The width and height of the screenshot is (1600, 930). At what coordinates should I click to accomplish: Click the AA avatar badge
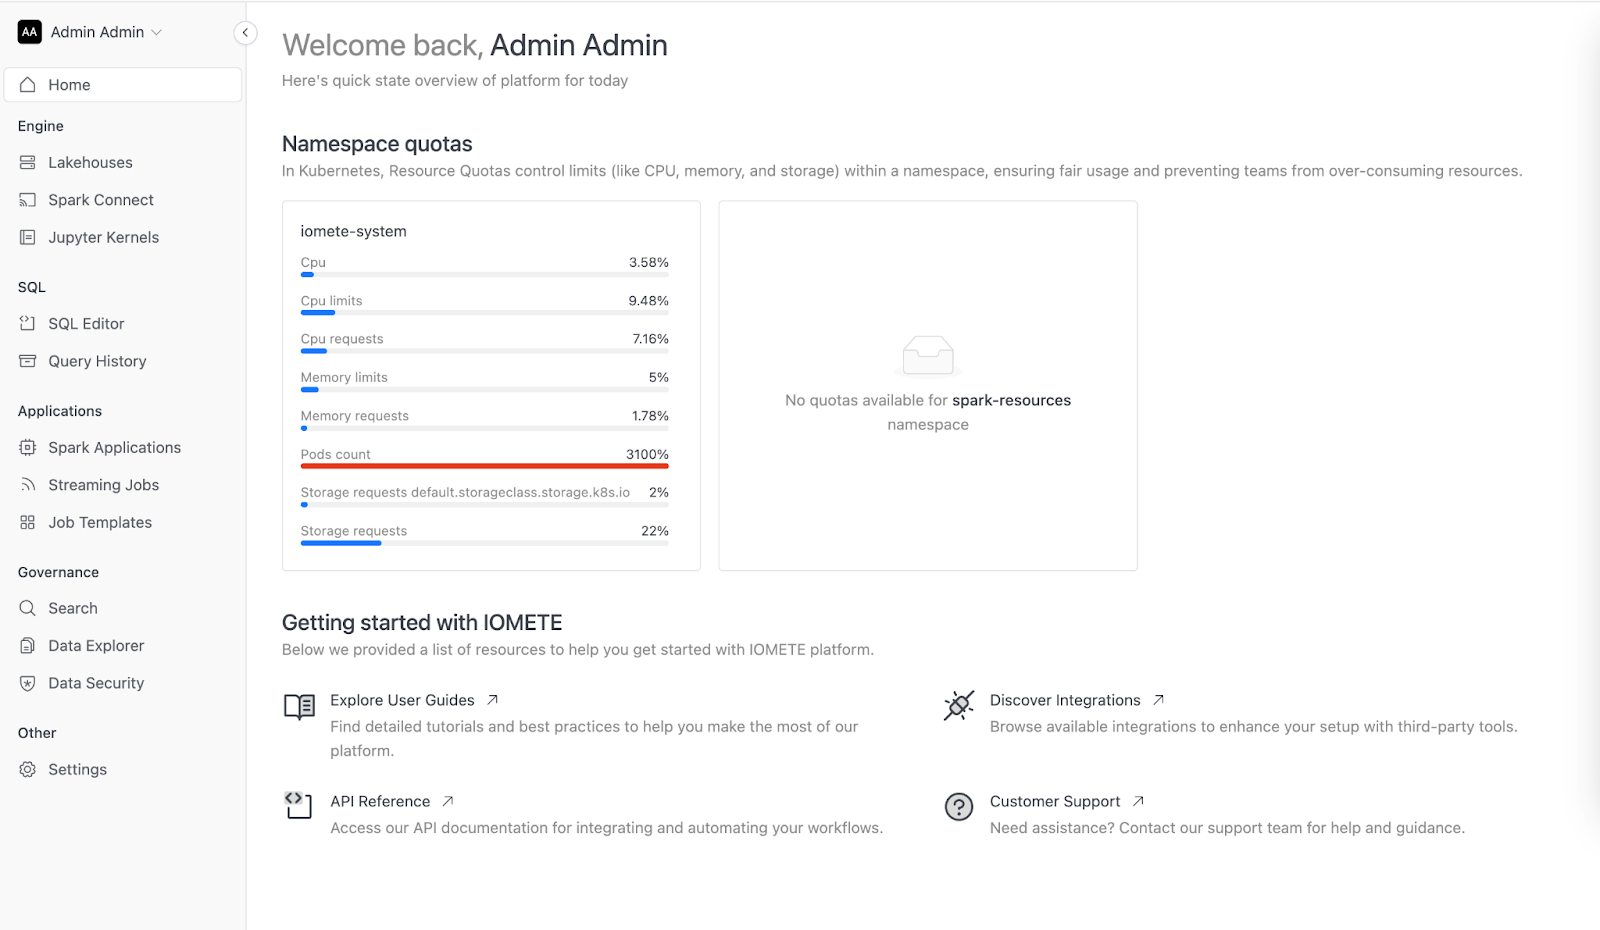(30, 32)
